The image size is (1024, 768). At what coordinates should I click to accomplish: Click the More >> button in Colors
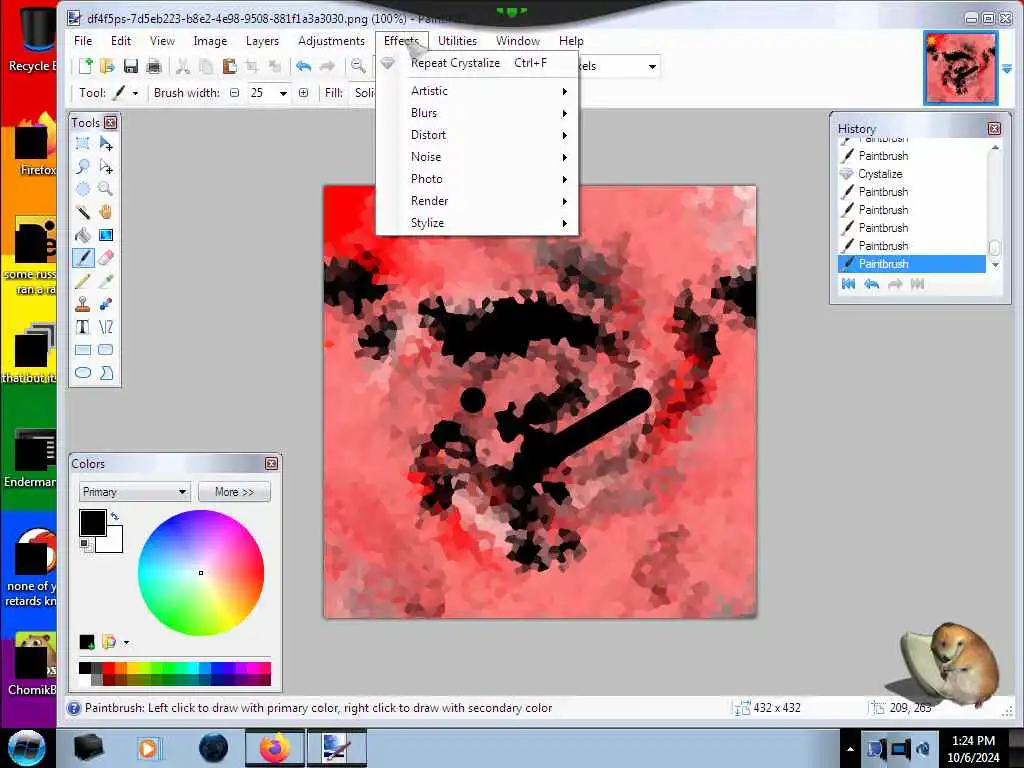pyautogui.click(x=234, y=492)
